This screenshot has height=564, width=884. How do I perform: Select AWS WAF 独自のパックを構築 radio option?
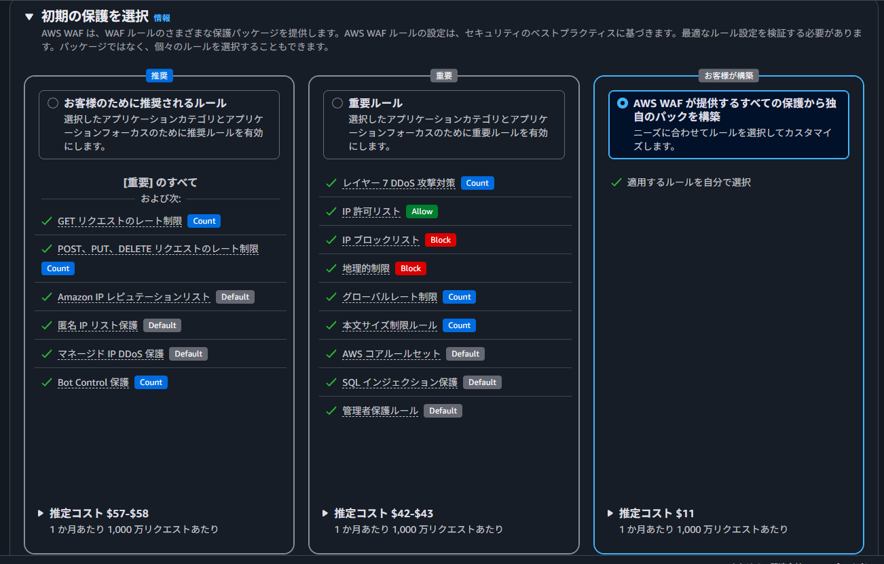(622, 103)
